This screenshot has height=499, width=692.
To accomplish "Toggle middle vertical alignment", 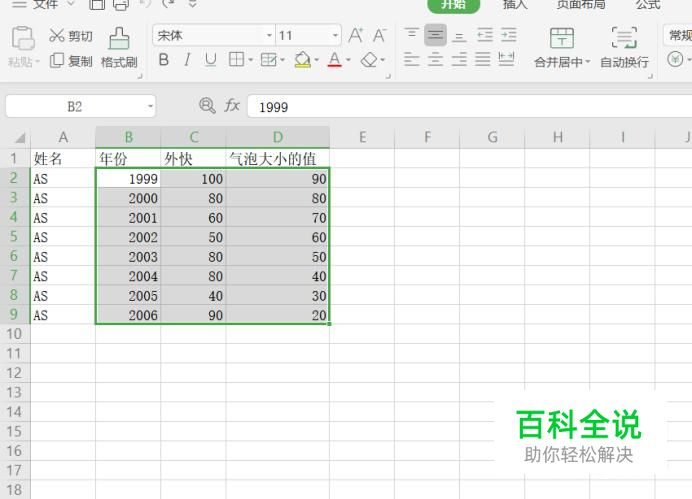I will (x=435, y=35).
